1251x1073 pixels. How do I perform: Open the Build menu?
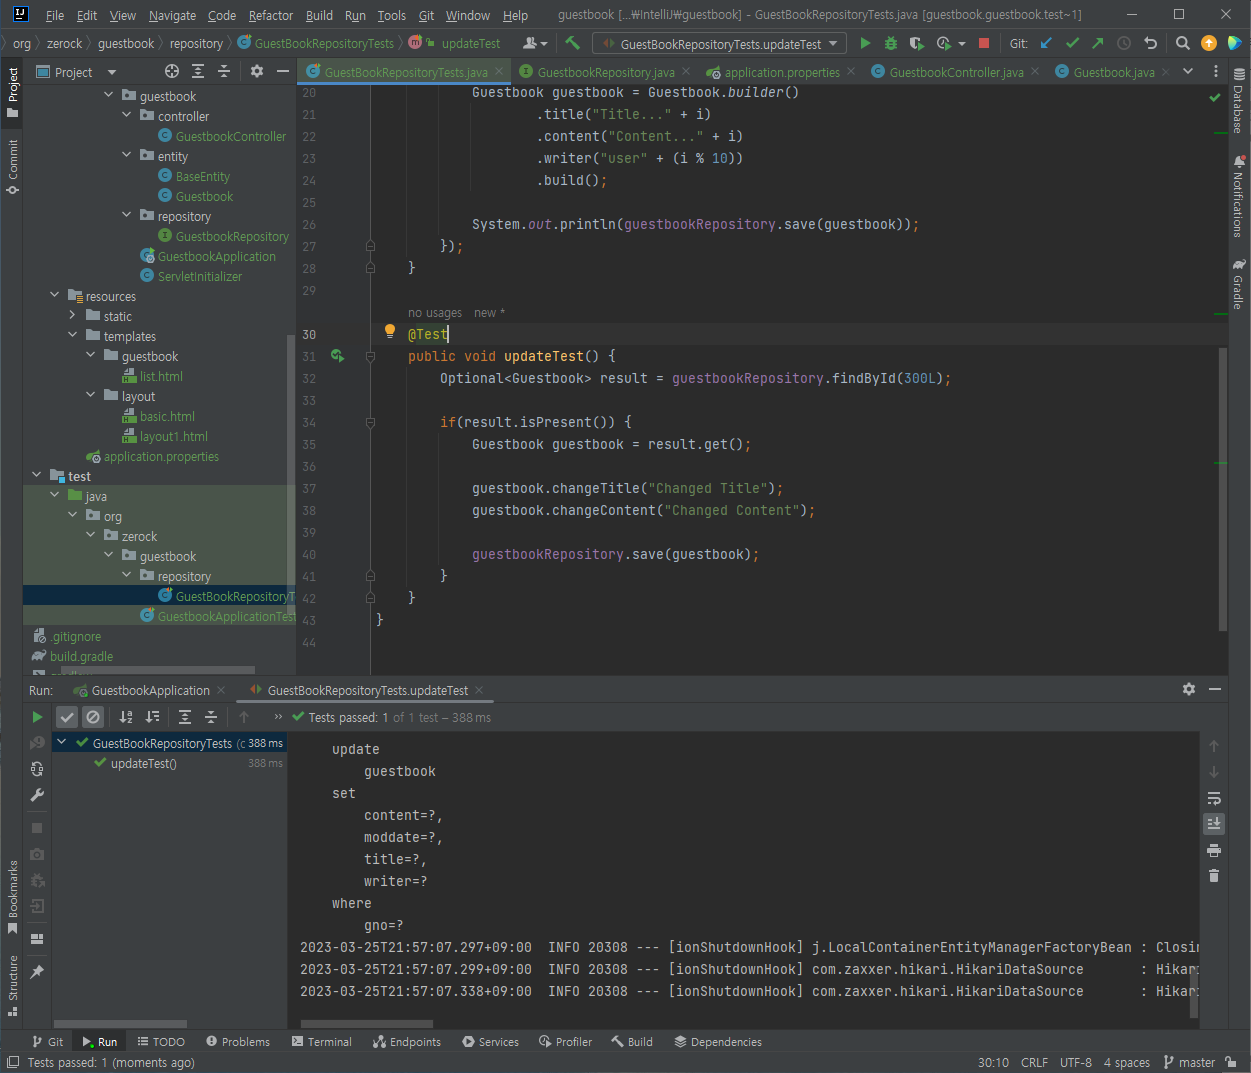[319, 15]
